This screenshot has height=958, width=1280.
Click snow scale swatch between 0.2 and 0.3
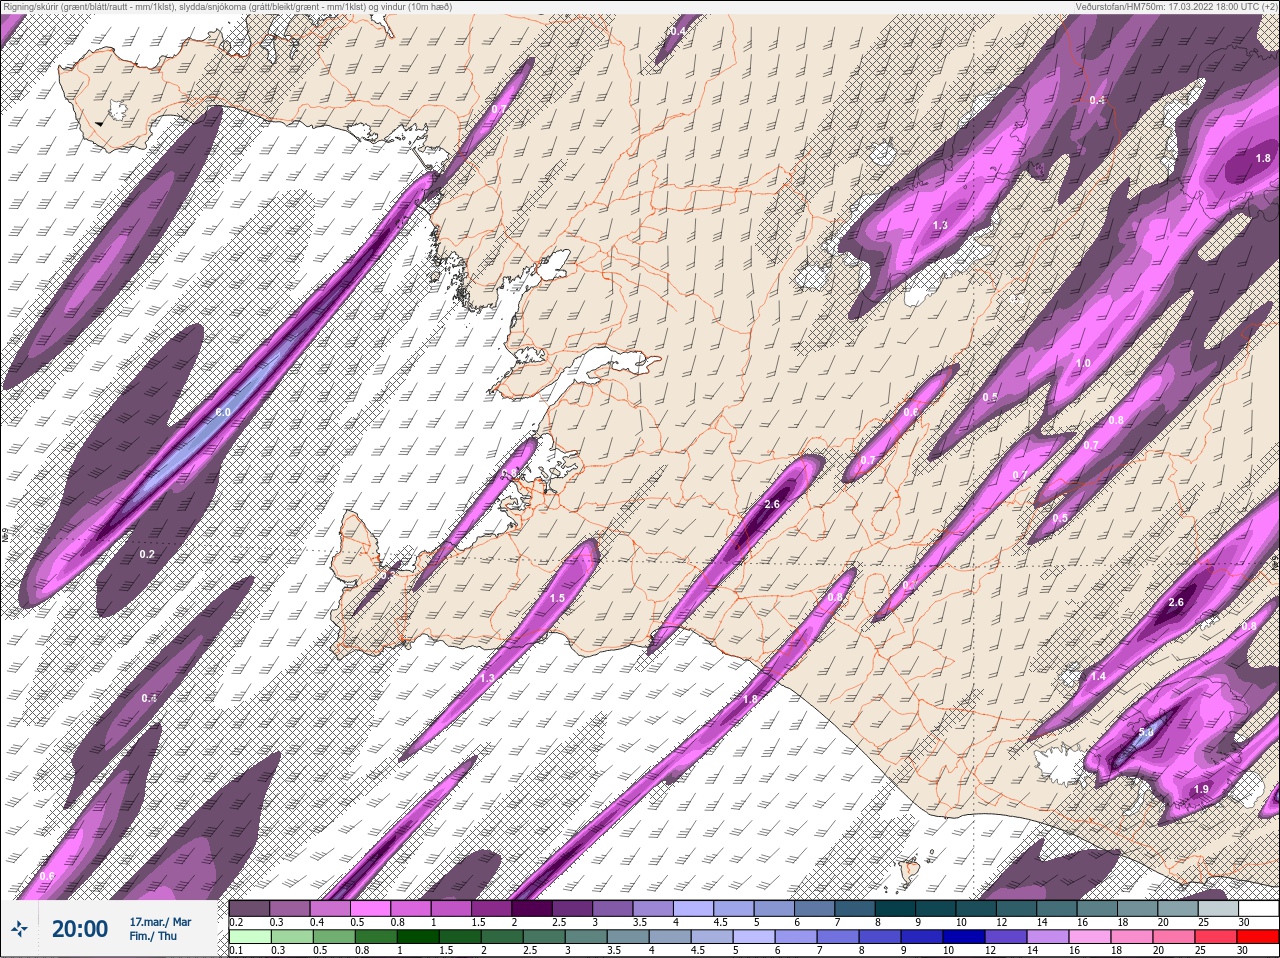[x=250, y=908]
